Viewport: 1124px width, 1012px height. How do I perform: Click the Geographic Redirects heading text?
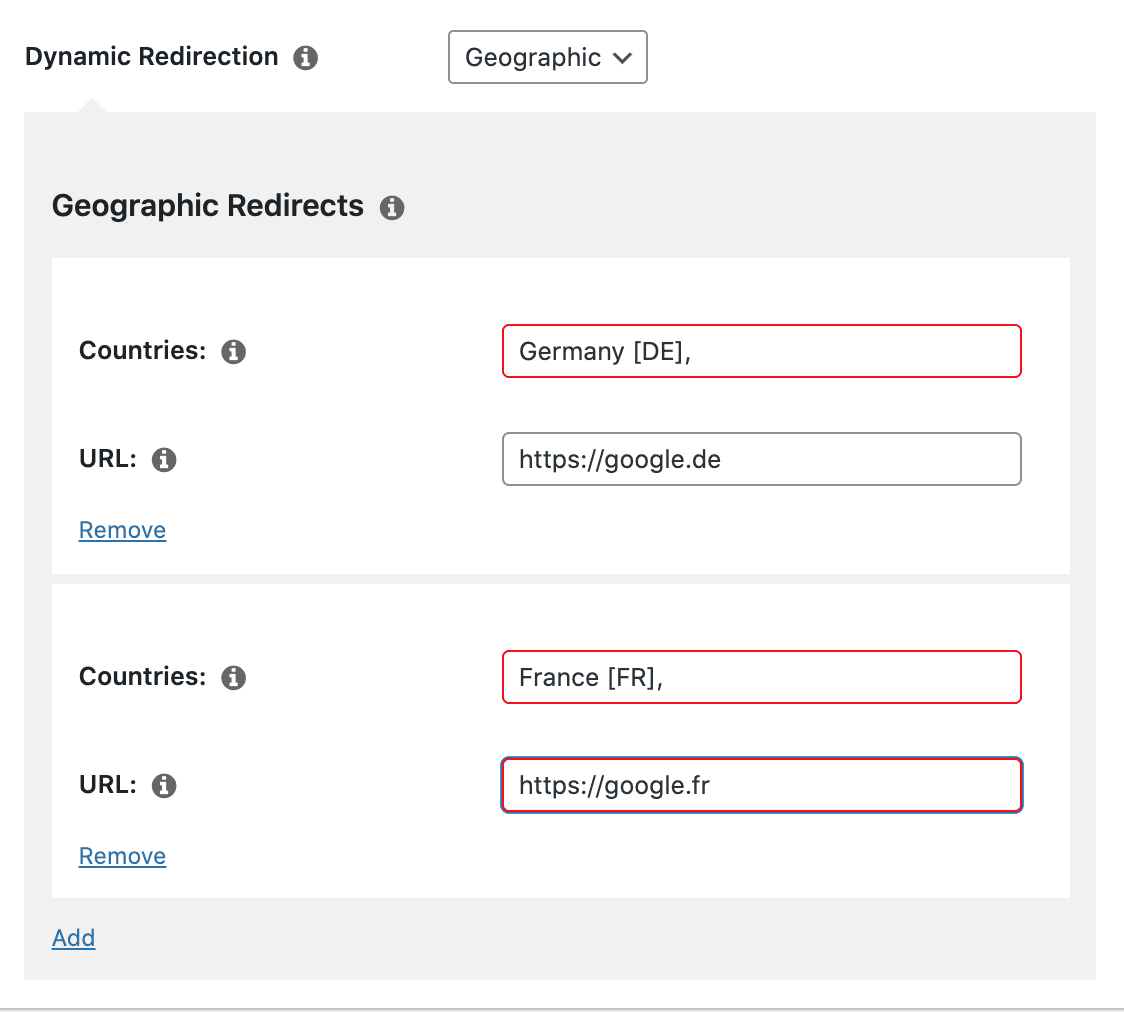[208, 206]
